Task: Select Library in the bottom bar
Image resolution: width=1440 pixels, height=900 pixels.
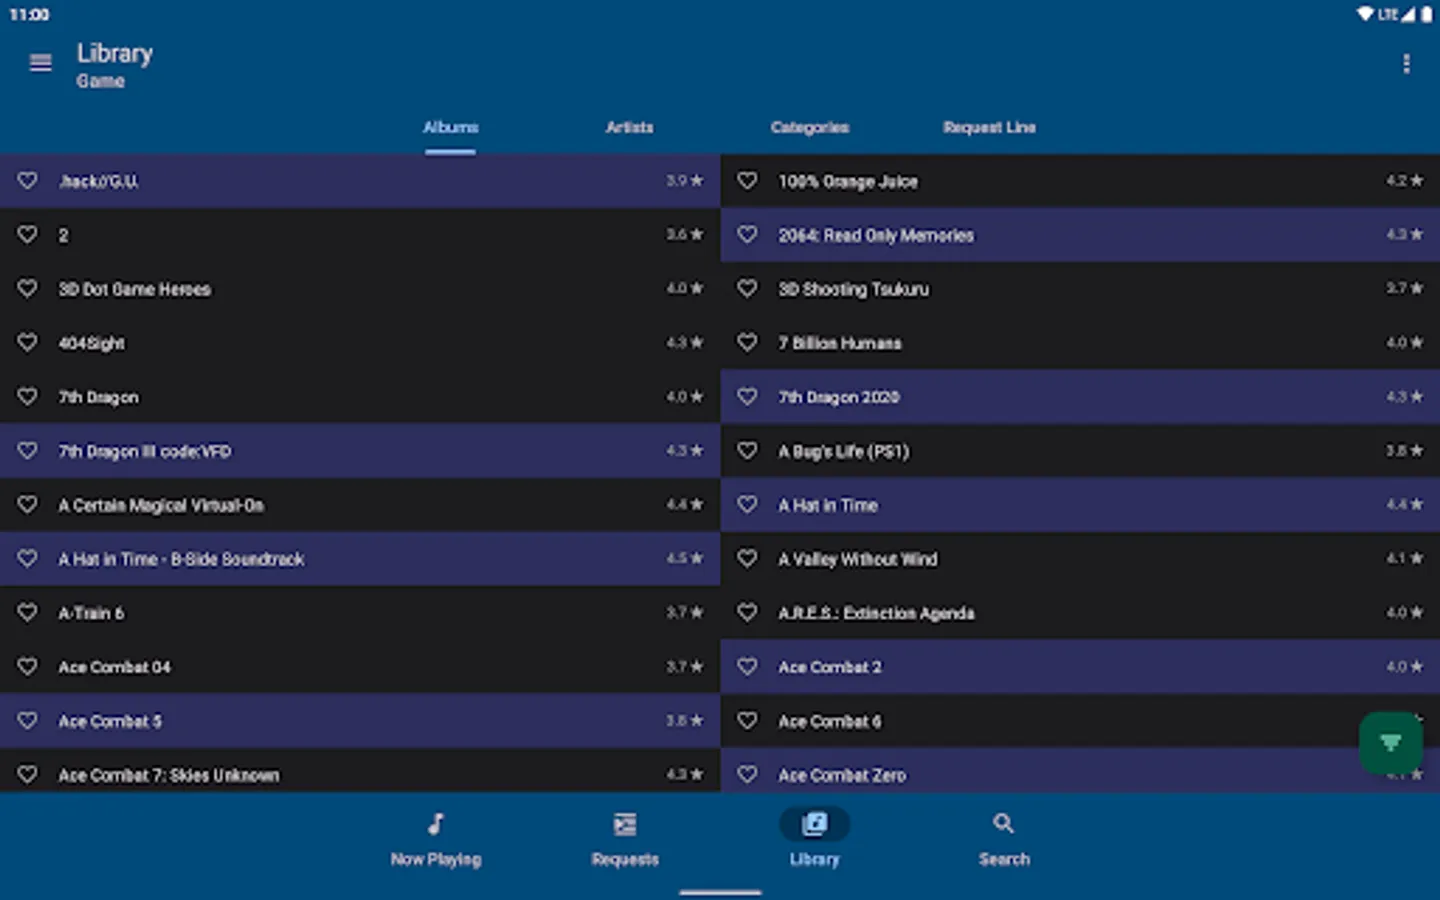Action: point(814,839)
